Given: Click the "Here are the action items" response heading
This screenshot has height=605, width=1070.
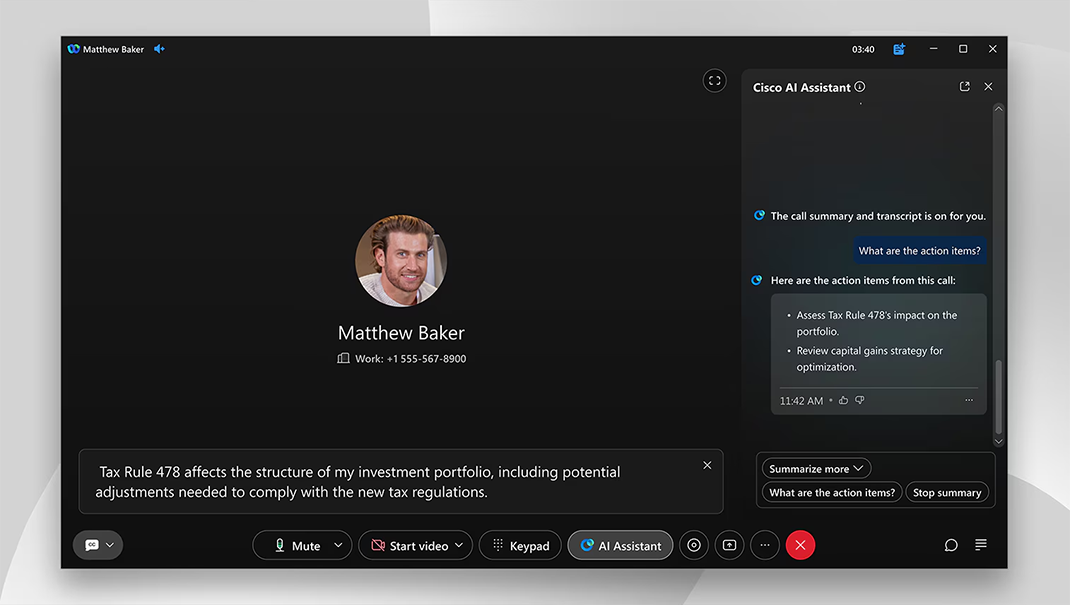Looking at the screenshot, I should 863,280.
